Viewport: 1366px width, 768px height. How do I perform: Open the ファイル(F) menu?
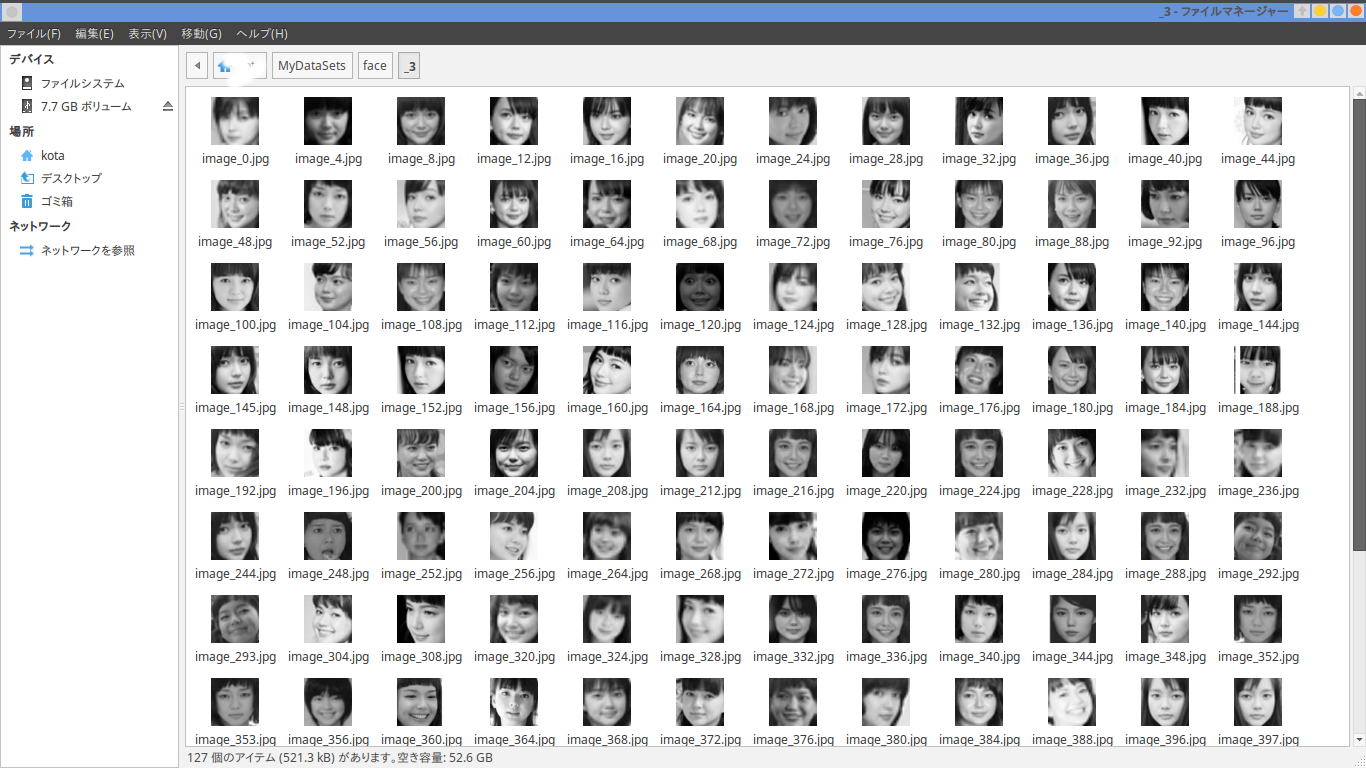click(x=34, y=33)
